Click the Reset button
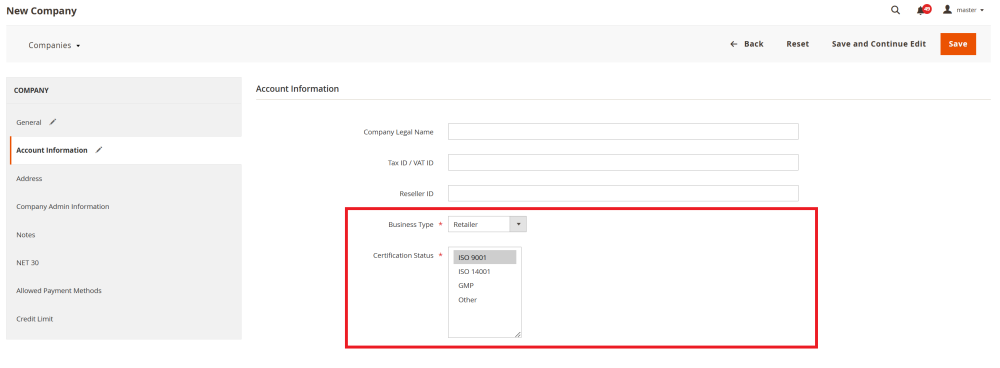 797,44
